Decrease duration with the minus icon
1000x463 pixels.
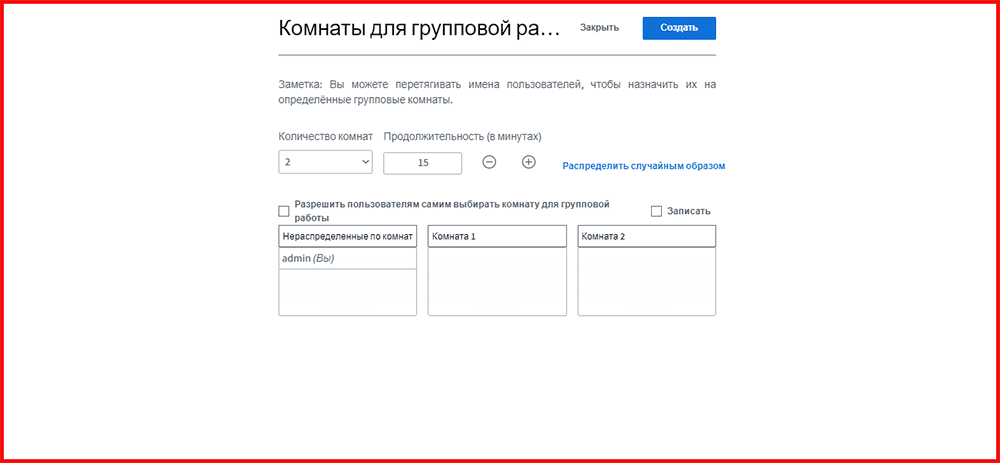(x=489, y=162)
